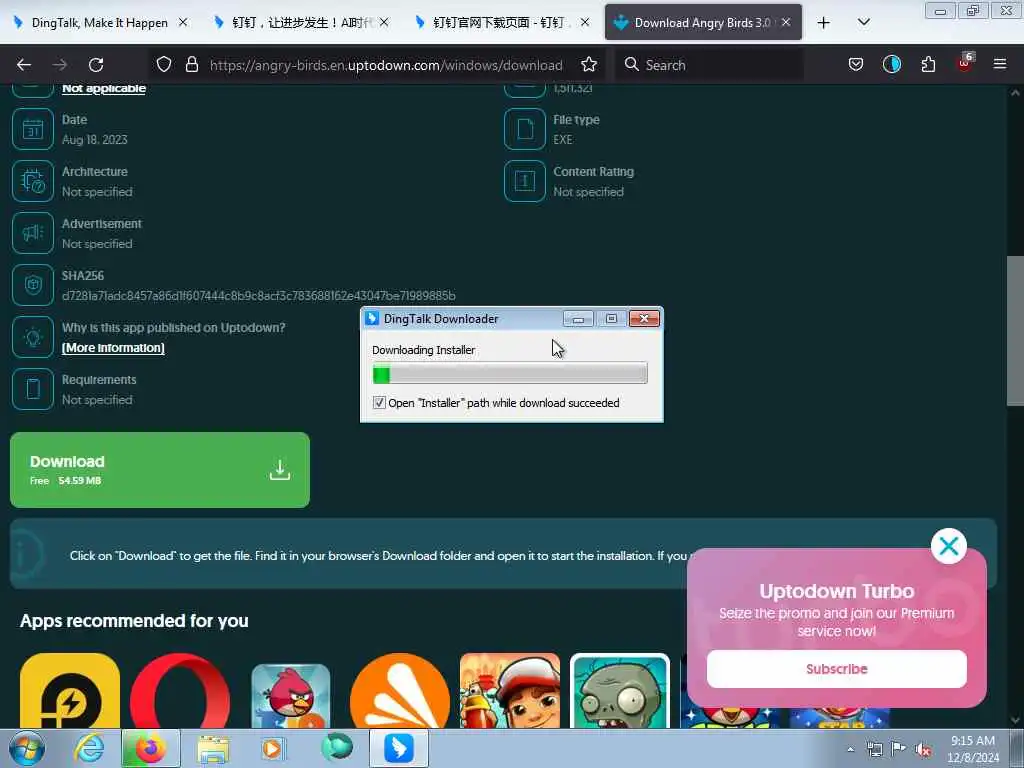The image size is (1024, 768).
Task: Open the yellow lightning-bolt app icon recommendation
Action: point(70,691)
